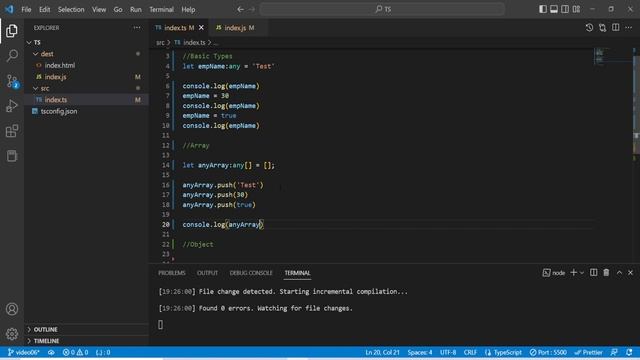Click the src breadcrumb
Viewport: 640px width, 360px height.
pos(160,42)
